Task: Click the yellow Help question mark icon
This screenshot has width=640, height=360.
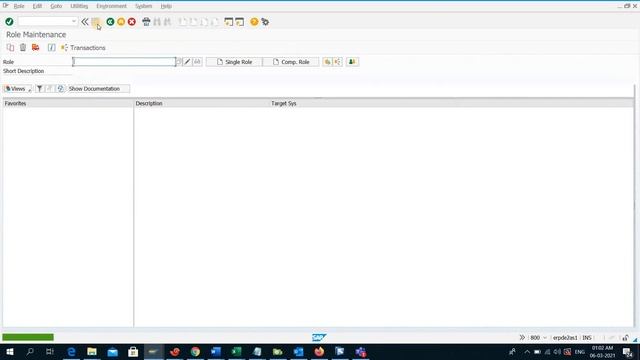Action: click(254, 22)
